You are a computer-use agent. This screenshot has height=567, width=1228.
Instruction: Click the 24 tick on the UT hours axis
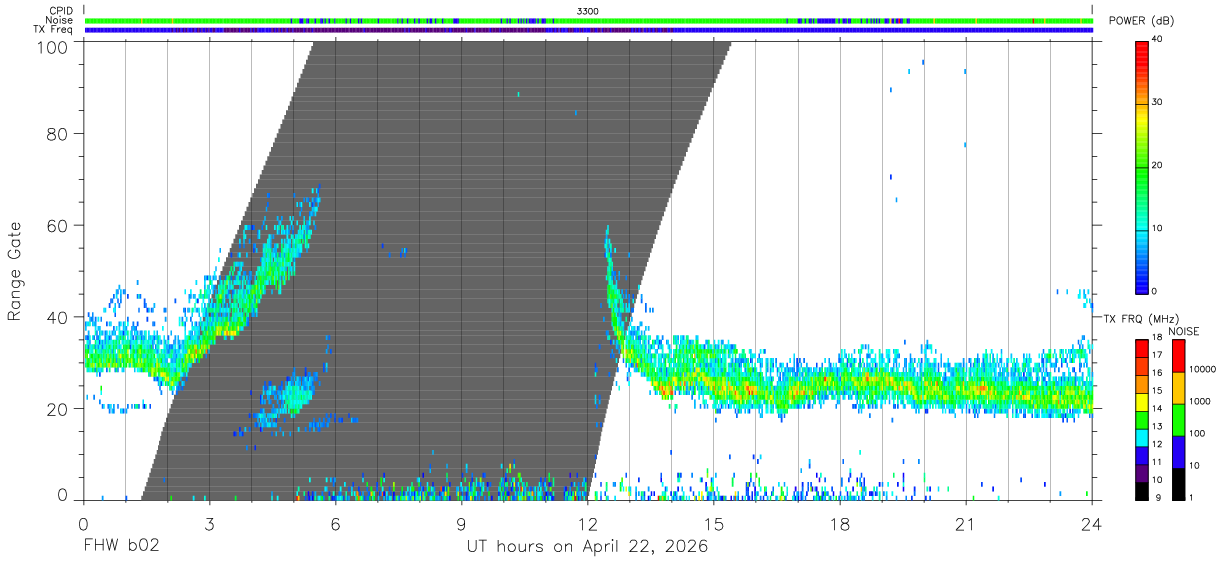[1092, 524]
